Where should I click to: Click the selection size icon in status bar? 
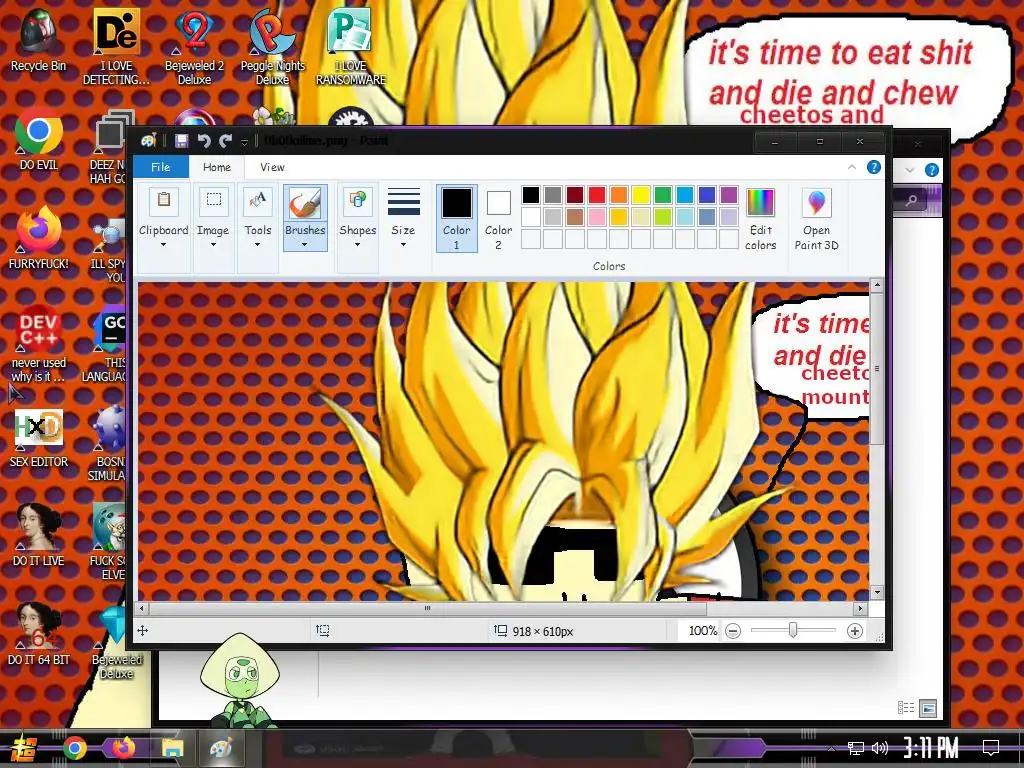tap(323, 630)
